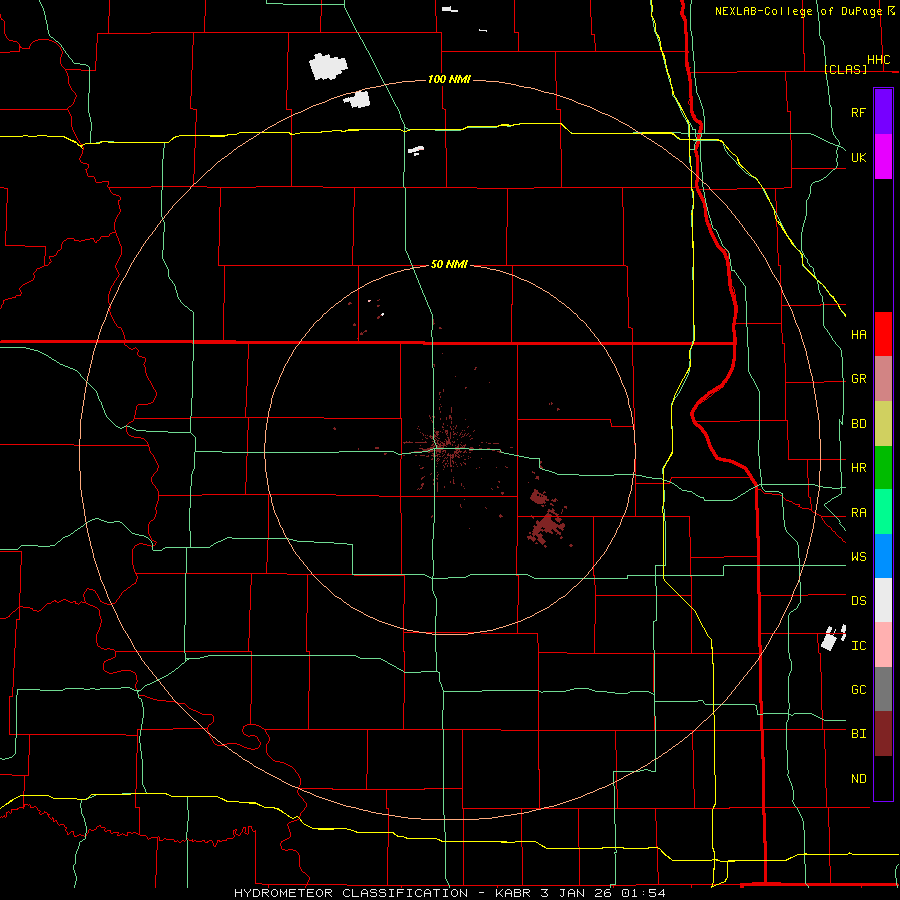Click the RA light green legend swatch
The width and height of the screenshot is (900, 900).
[883, 512]
